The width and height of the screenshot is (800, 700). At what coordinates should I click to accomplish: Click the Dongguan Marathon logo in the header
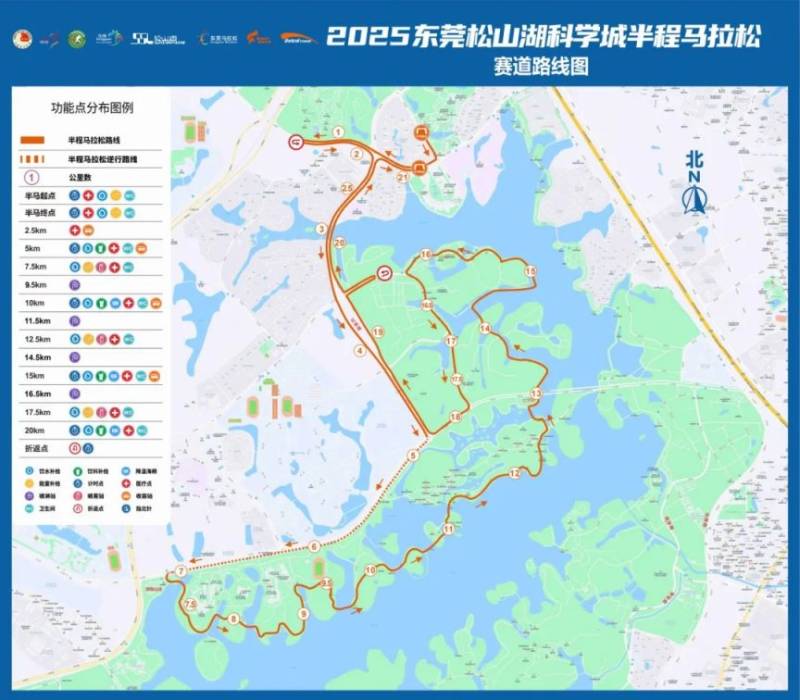tap(220, 35)
